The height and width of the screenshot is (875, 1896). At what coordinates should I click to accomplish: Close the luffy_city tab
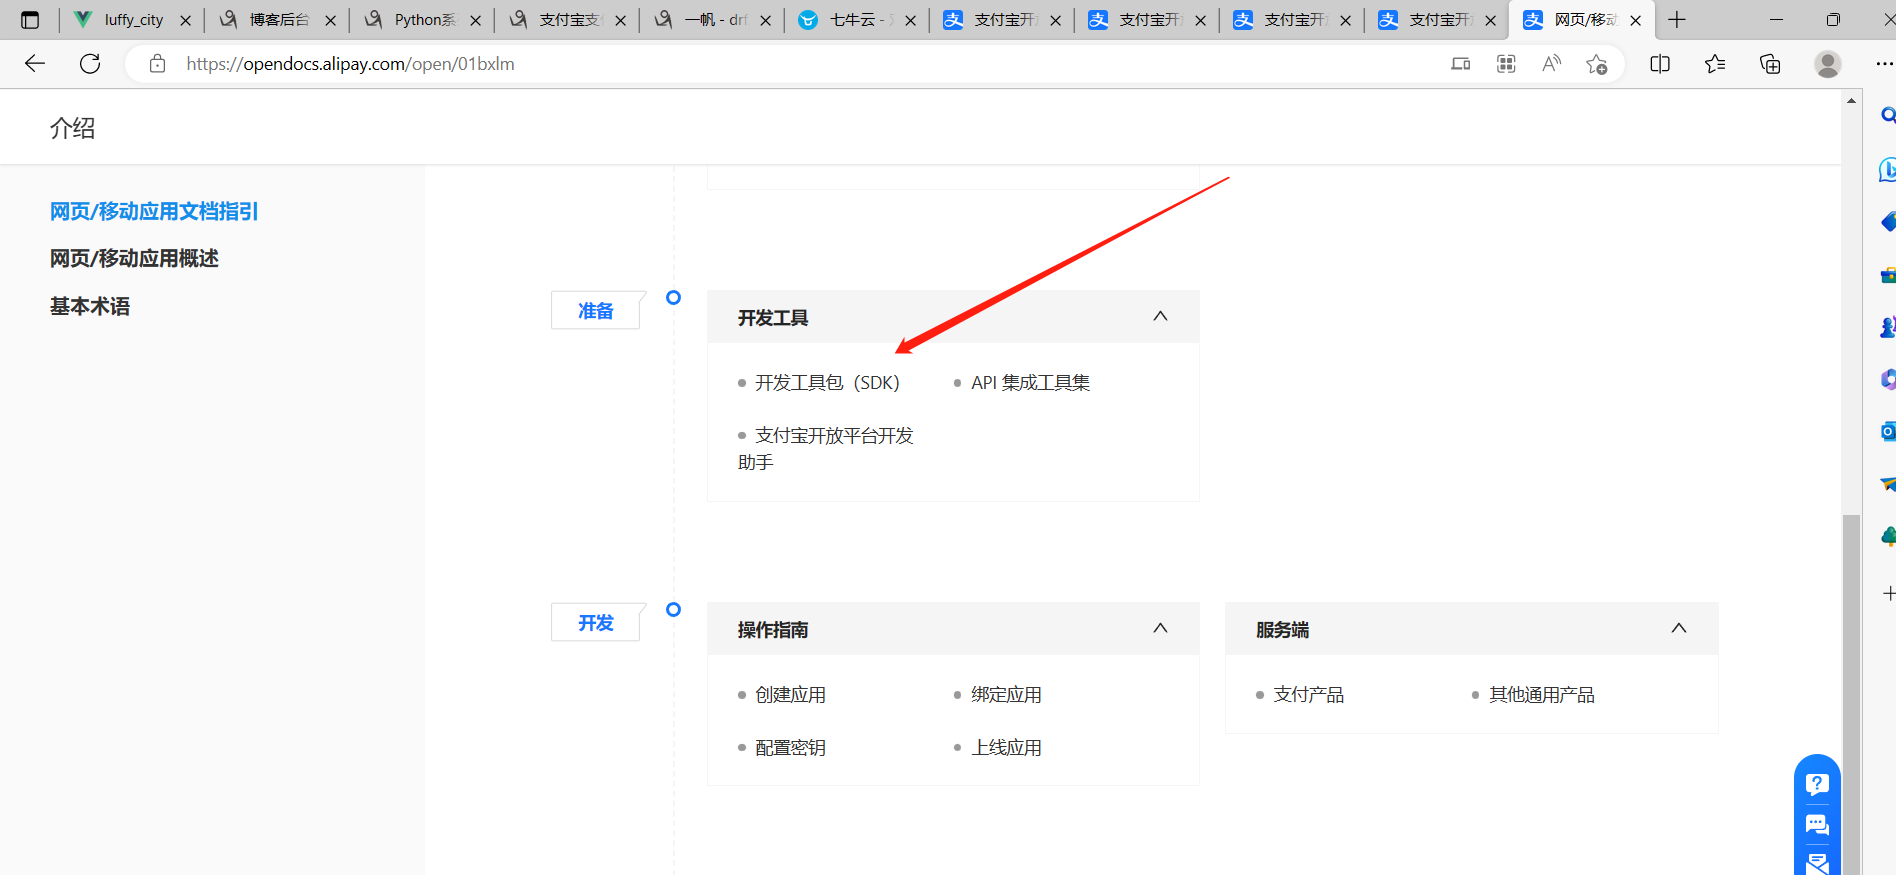click(x=185, y=20)
